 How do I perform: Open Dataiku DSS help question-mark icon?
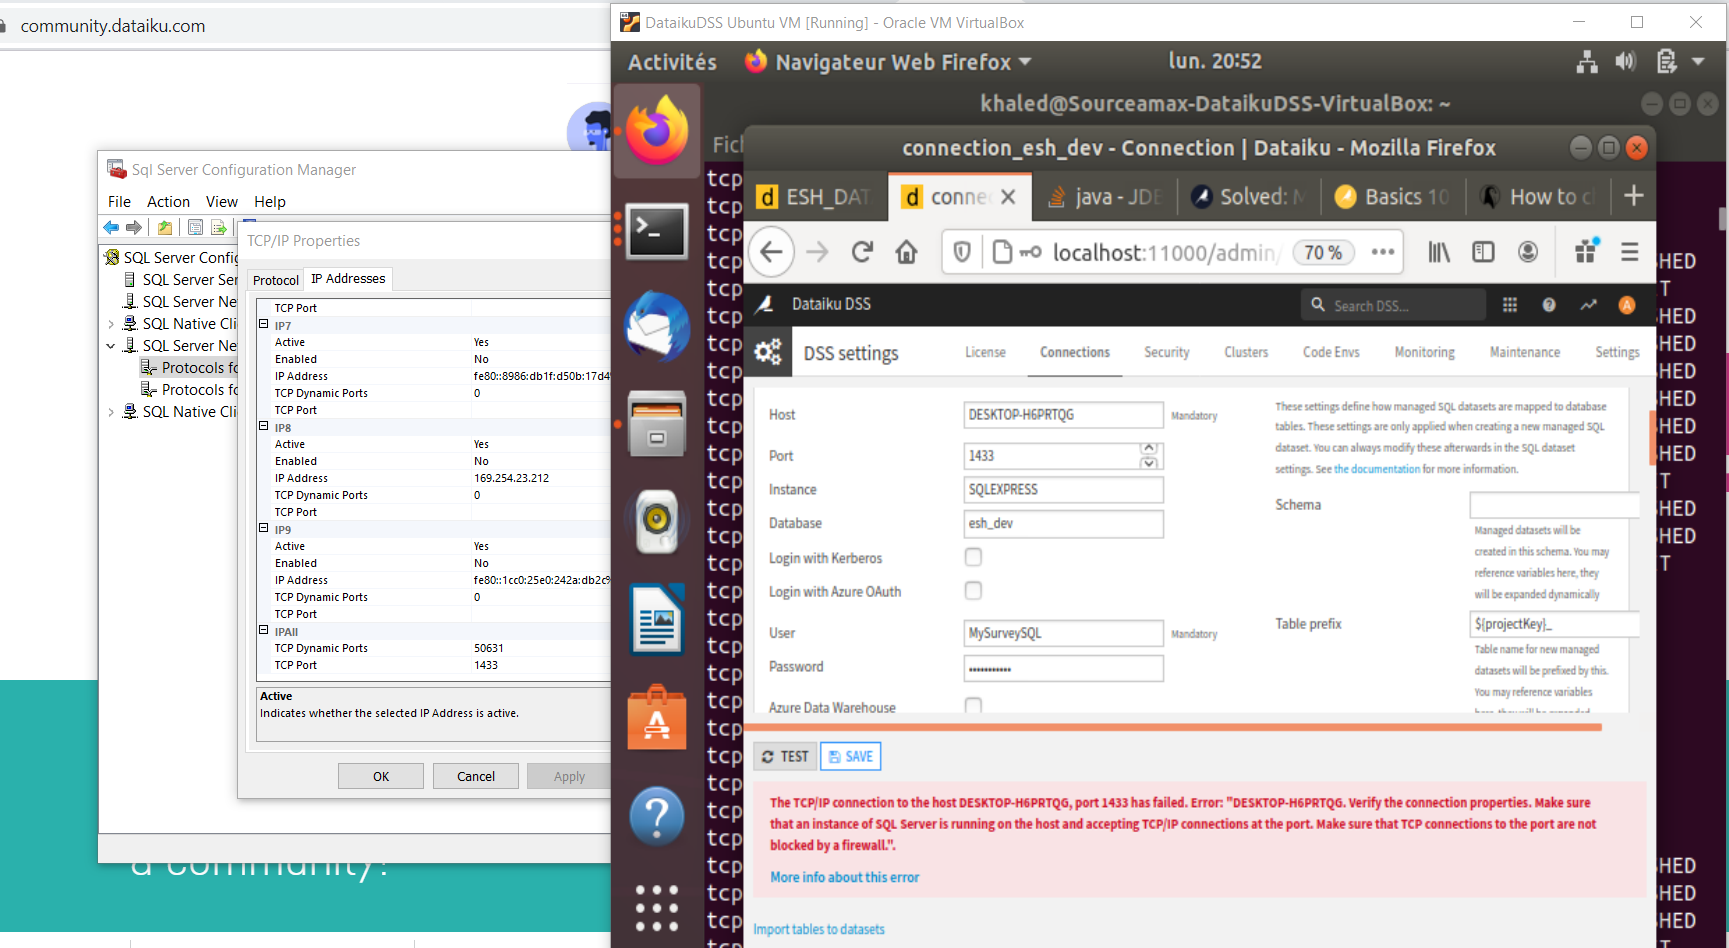pyautogui.click(x=1549, y=304)
